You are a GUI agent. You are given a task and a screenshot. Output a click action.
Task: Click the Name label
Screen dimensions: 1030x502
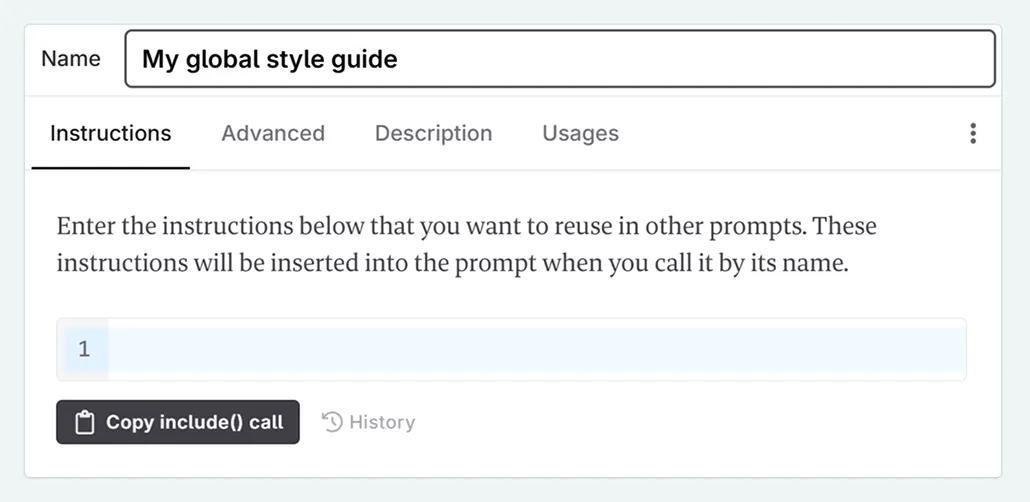point(70,59)
